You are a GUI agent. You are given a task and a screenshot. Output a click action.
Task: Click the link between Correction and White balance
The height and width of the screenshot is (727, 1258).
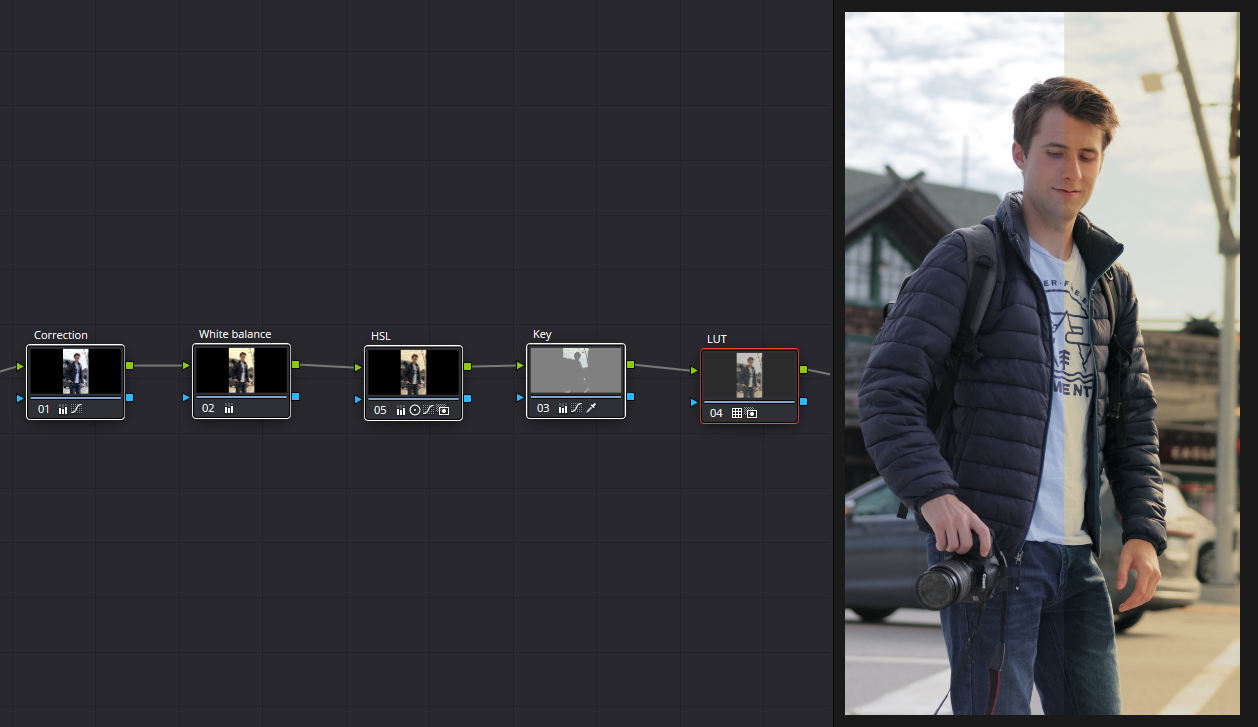coord(158,366)
